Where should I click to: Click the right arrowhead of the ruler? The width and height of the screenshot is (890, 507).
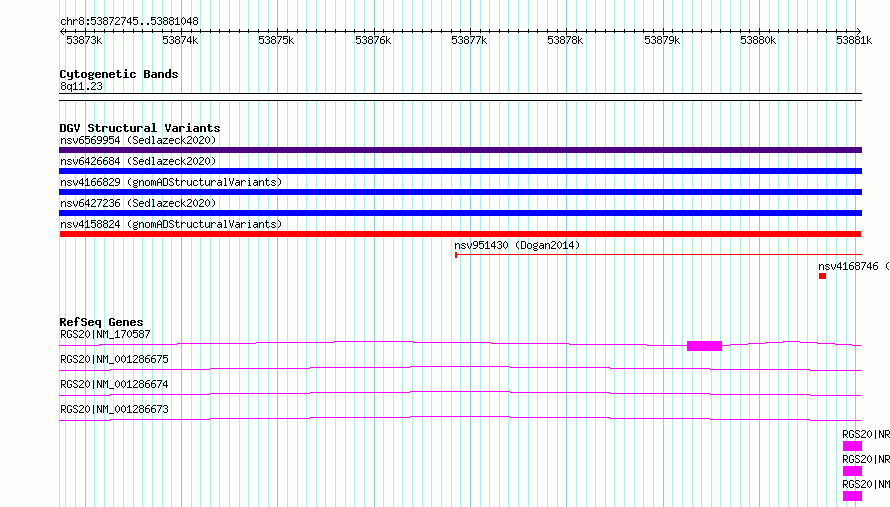tap(859, 31)
